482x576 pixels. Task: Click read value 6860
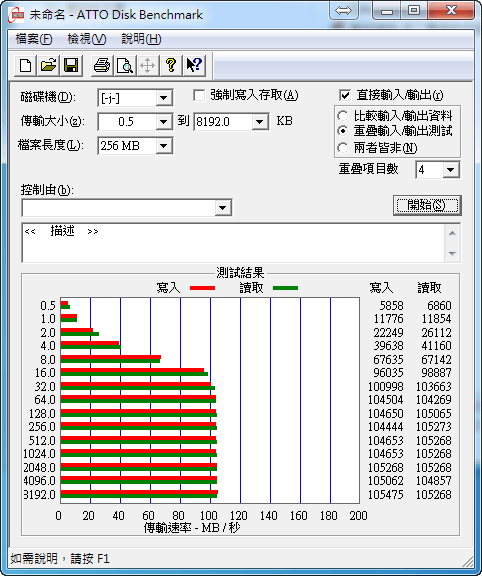pos(439,306)
